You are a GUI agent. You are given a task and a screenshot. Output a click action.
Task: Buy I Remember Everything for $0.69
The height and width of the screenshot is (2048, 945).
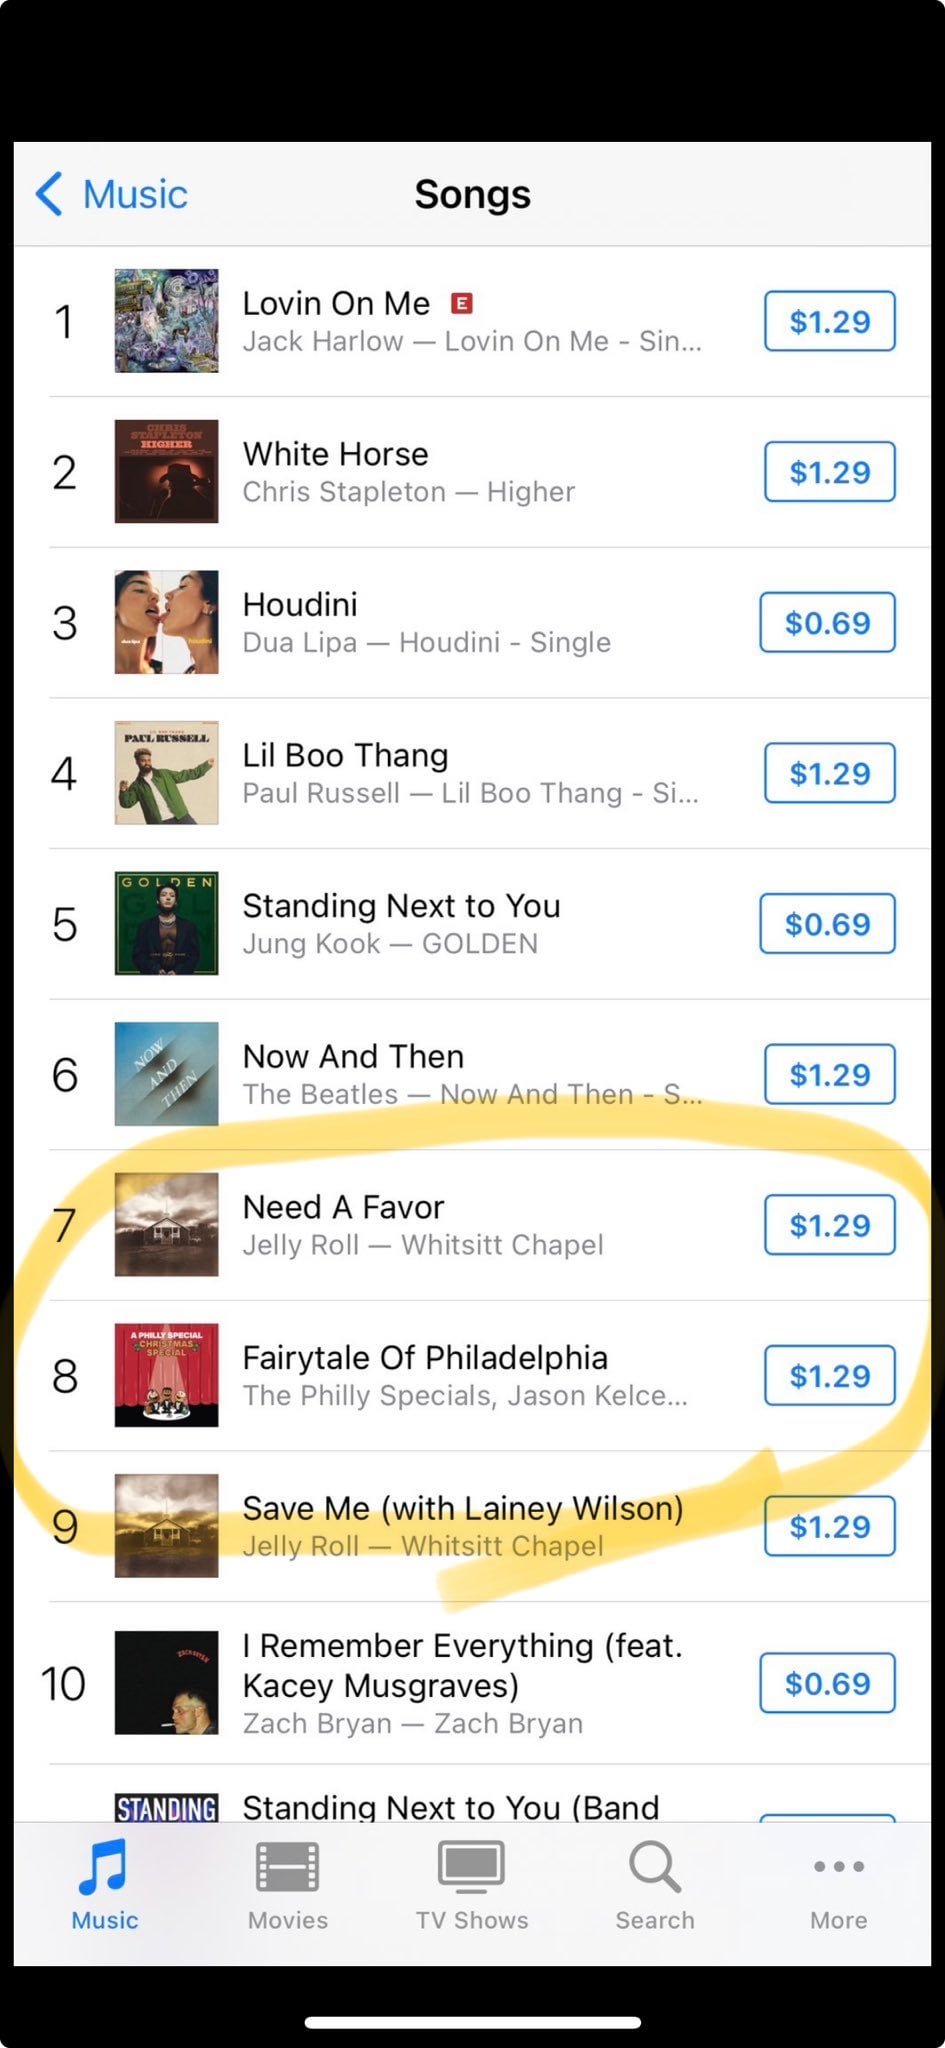tap(827, 1683)
